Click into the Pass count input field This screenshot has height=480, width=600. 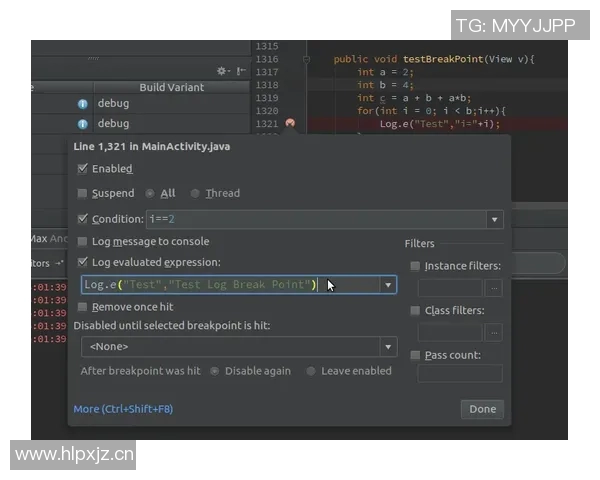[459, 373]
